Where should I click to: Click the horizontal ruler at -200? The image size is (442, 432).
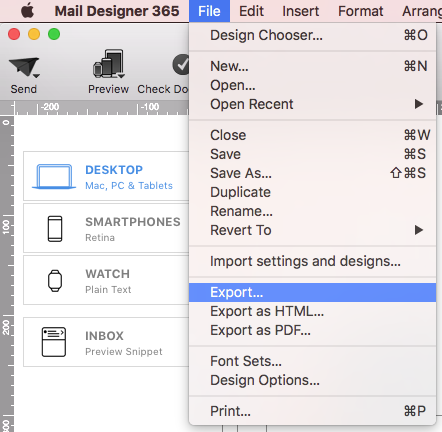(x=50, y=107)
